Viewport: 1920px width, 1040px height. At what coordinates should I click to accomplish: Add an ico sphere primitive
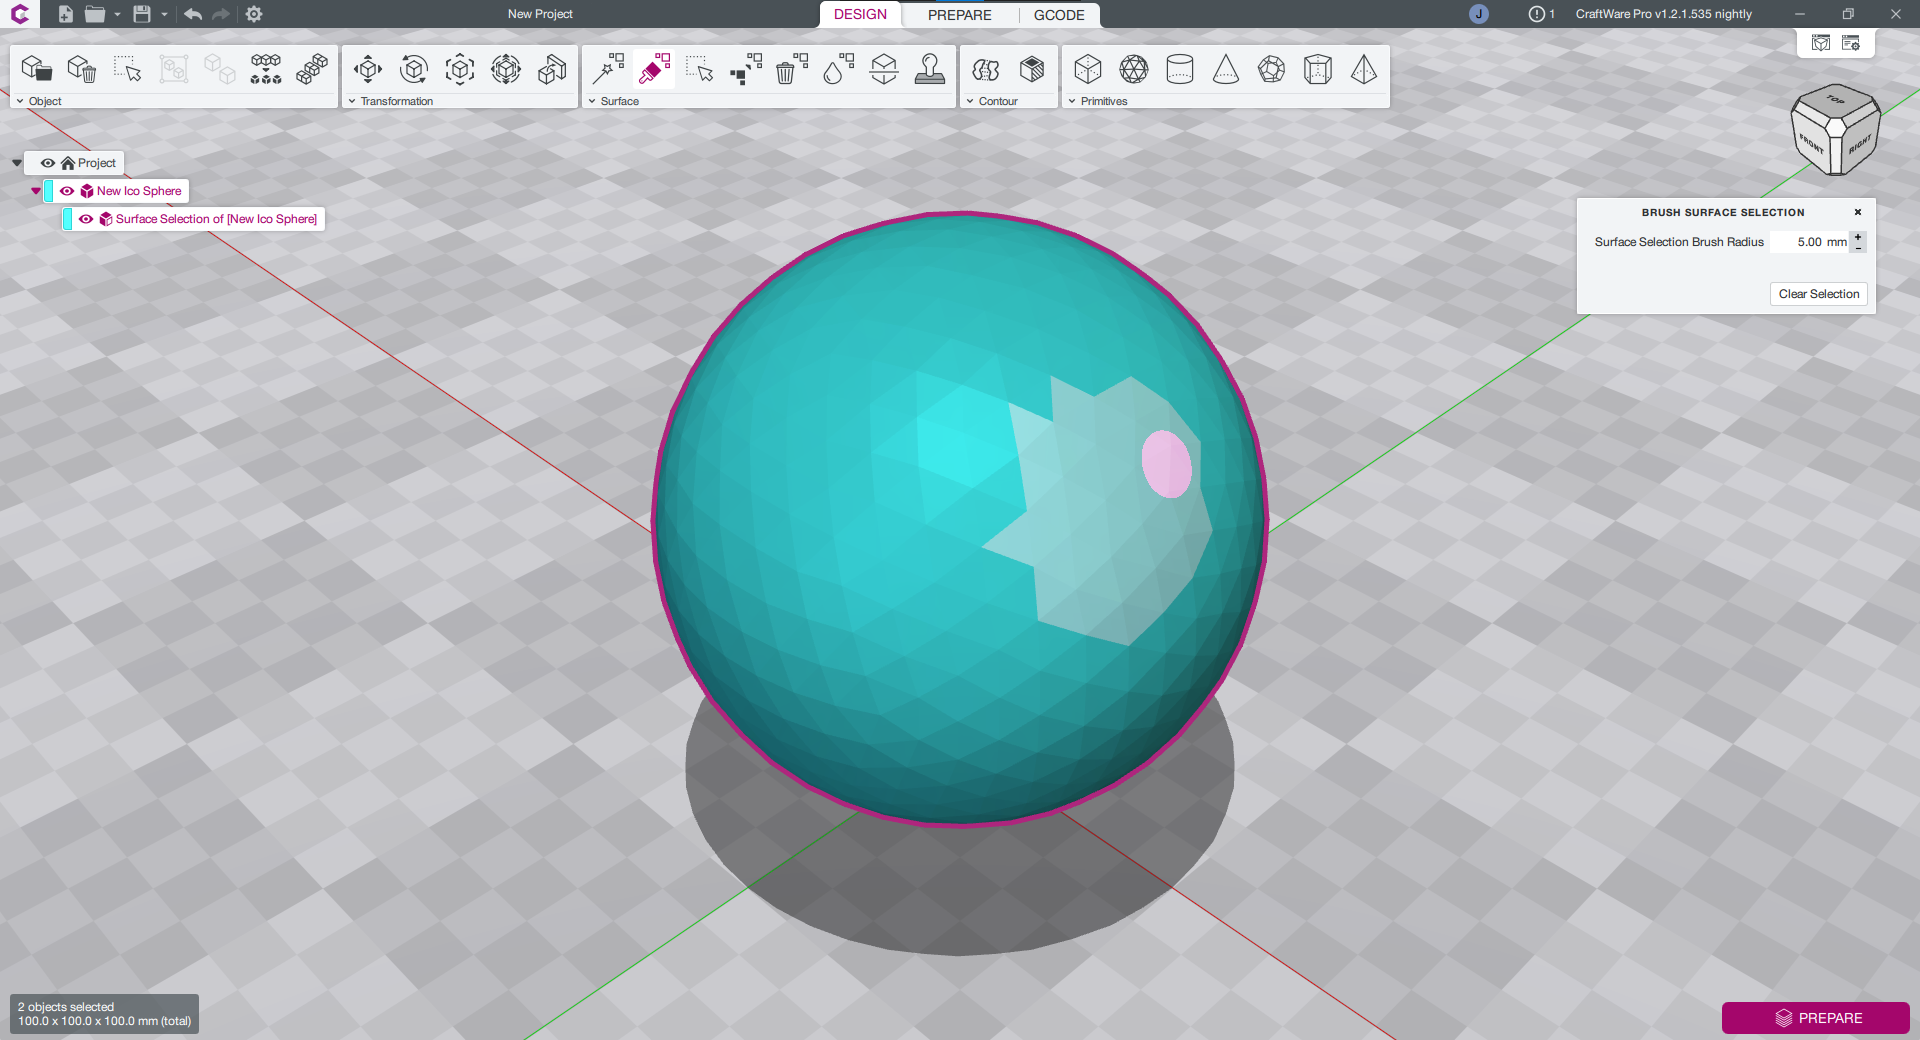click(x=1134, y=70)
